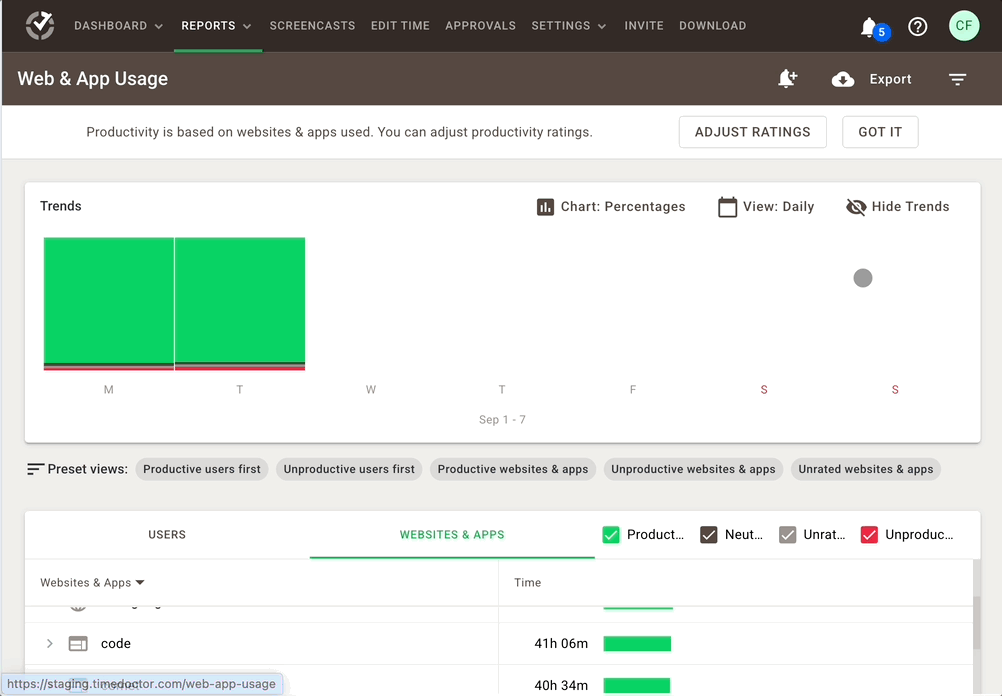Viewport: 1002px width, 696px height.
Task: Click the Adjust Ratings button
Action: click(753, 132)
